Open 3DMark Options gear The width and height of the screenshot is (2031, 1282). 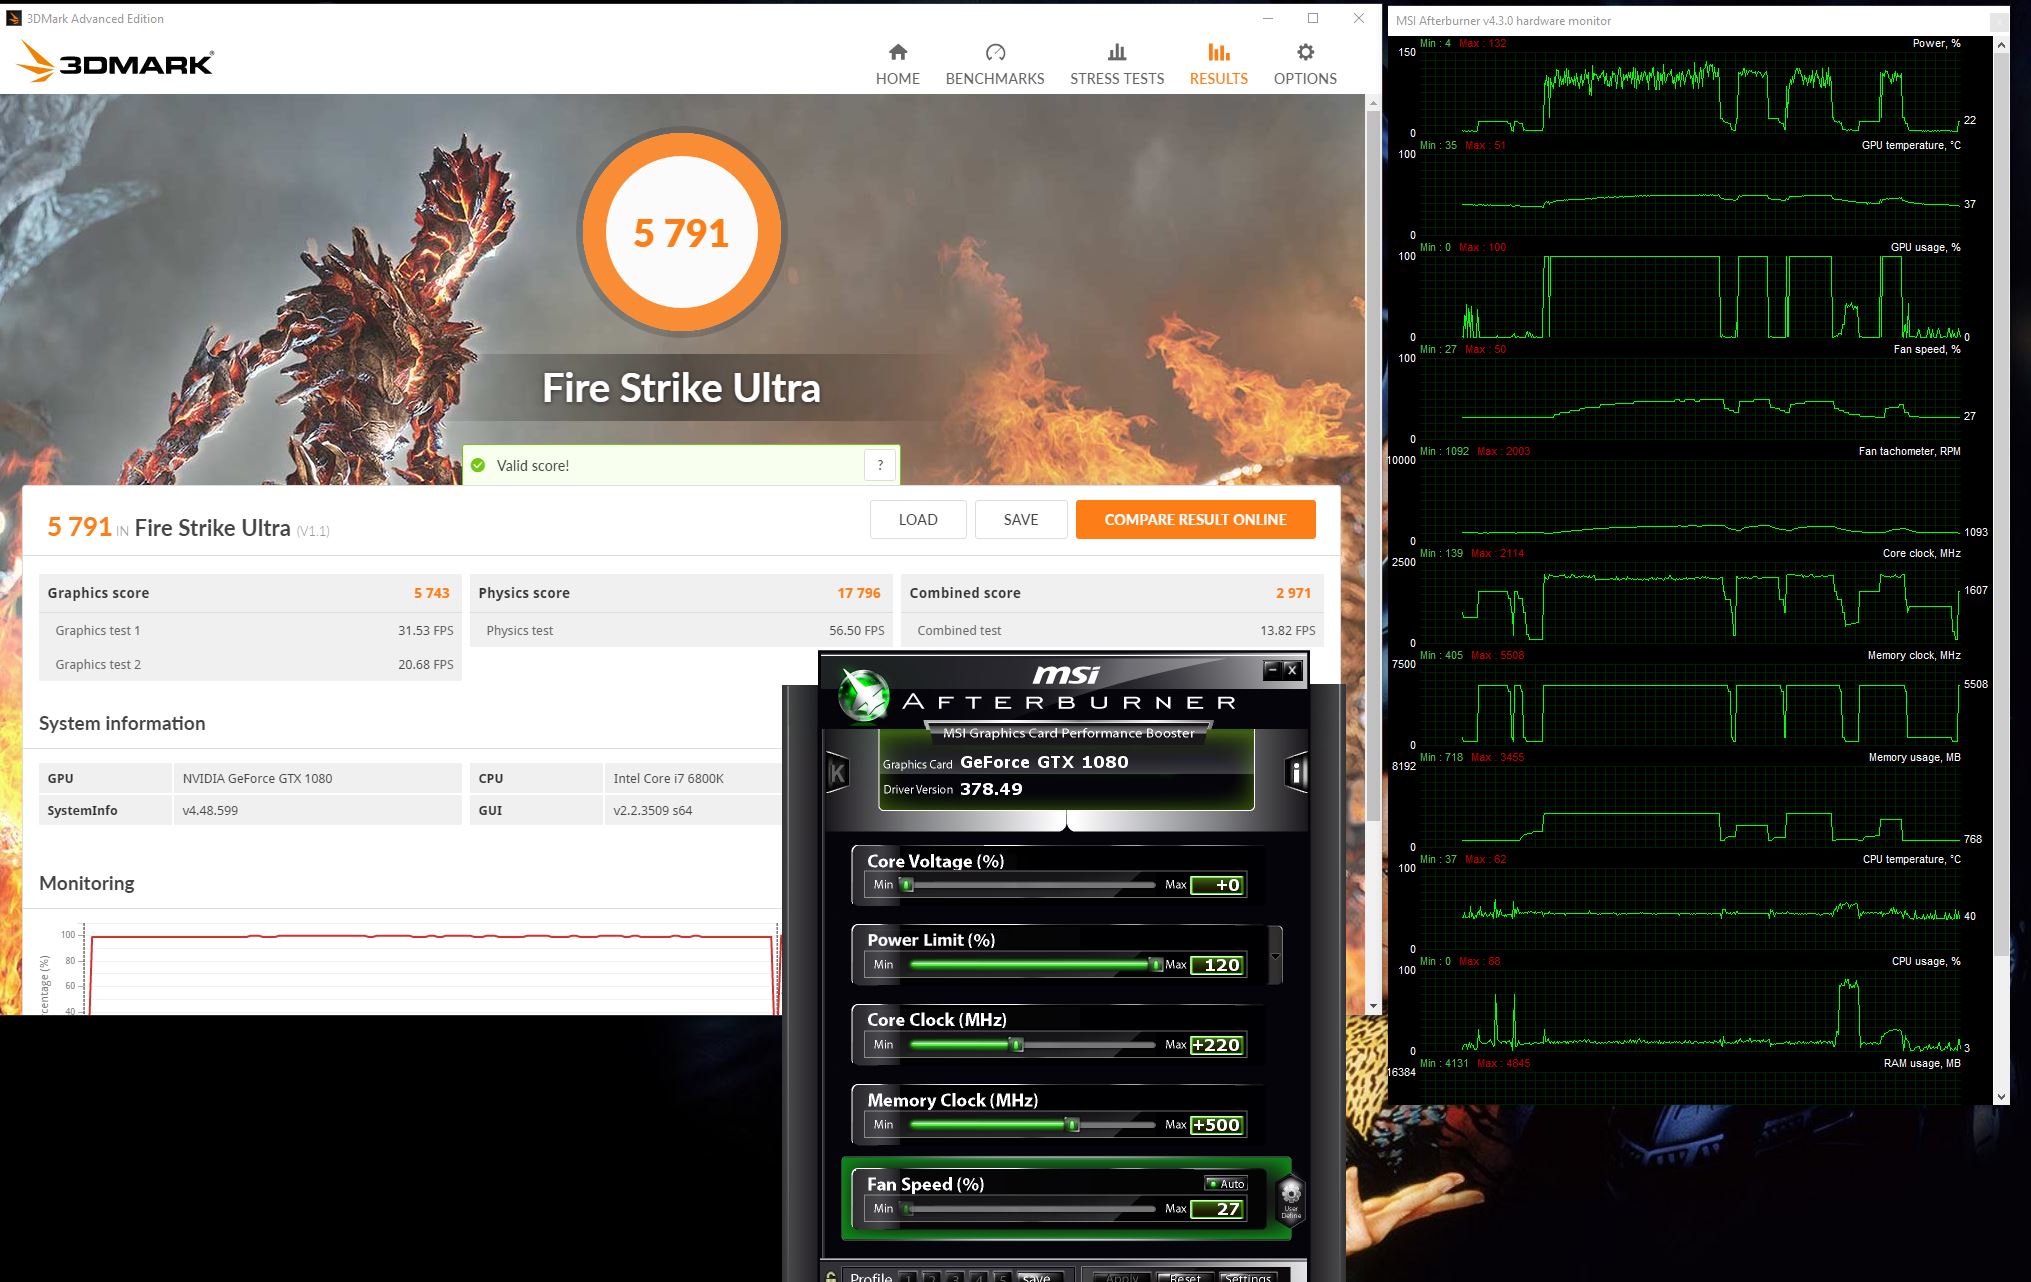(x=1304, y=53)
